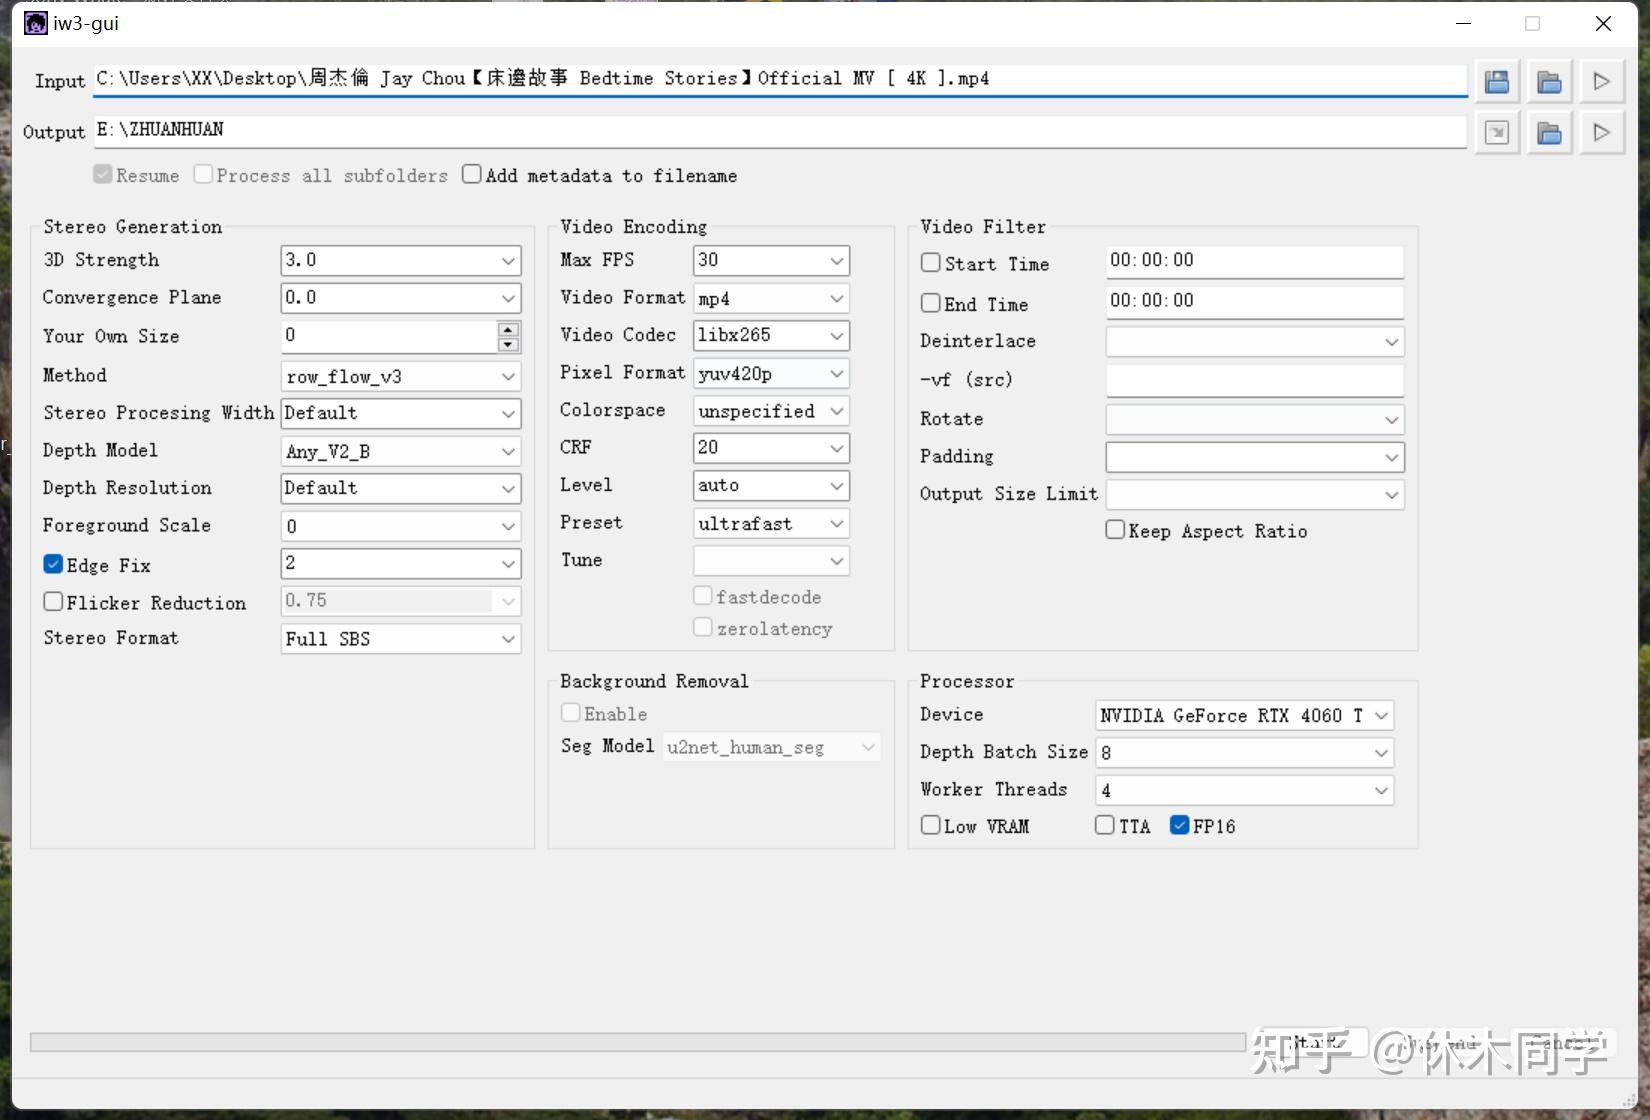Screen dimensions: 1650x1120
Task: Open the Level dropdown set to auto
Action: click(771, 485)
